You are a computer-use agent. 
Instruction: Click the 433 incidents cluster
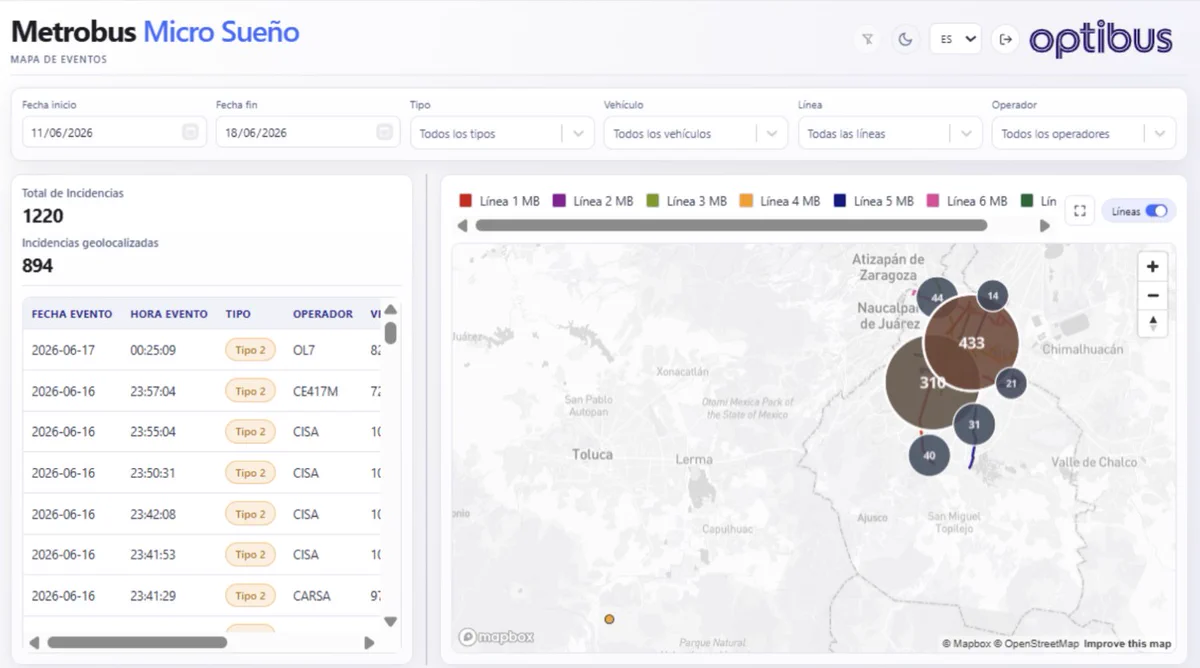click(971, 342)
